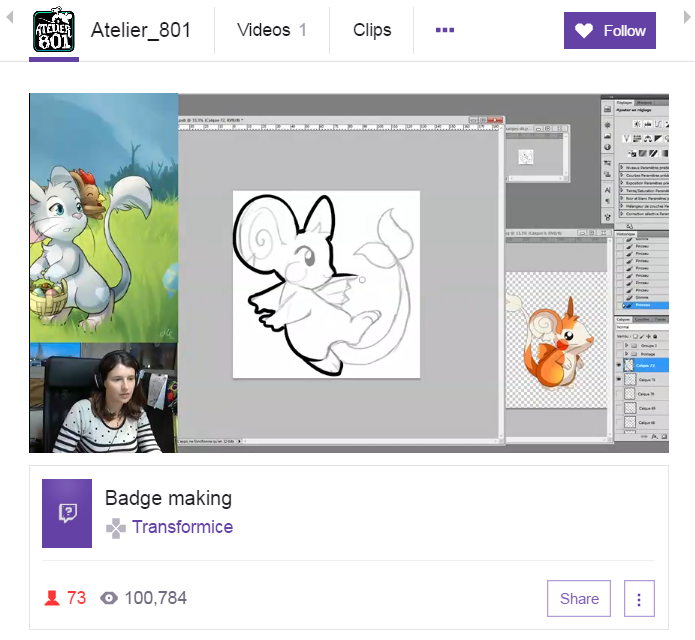Image resolution: width=695 pixels, height=640 pixels.
Task: Expand the Courbes presets entry
Action: [622, 175]
